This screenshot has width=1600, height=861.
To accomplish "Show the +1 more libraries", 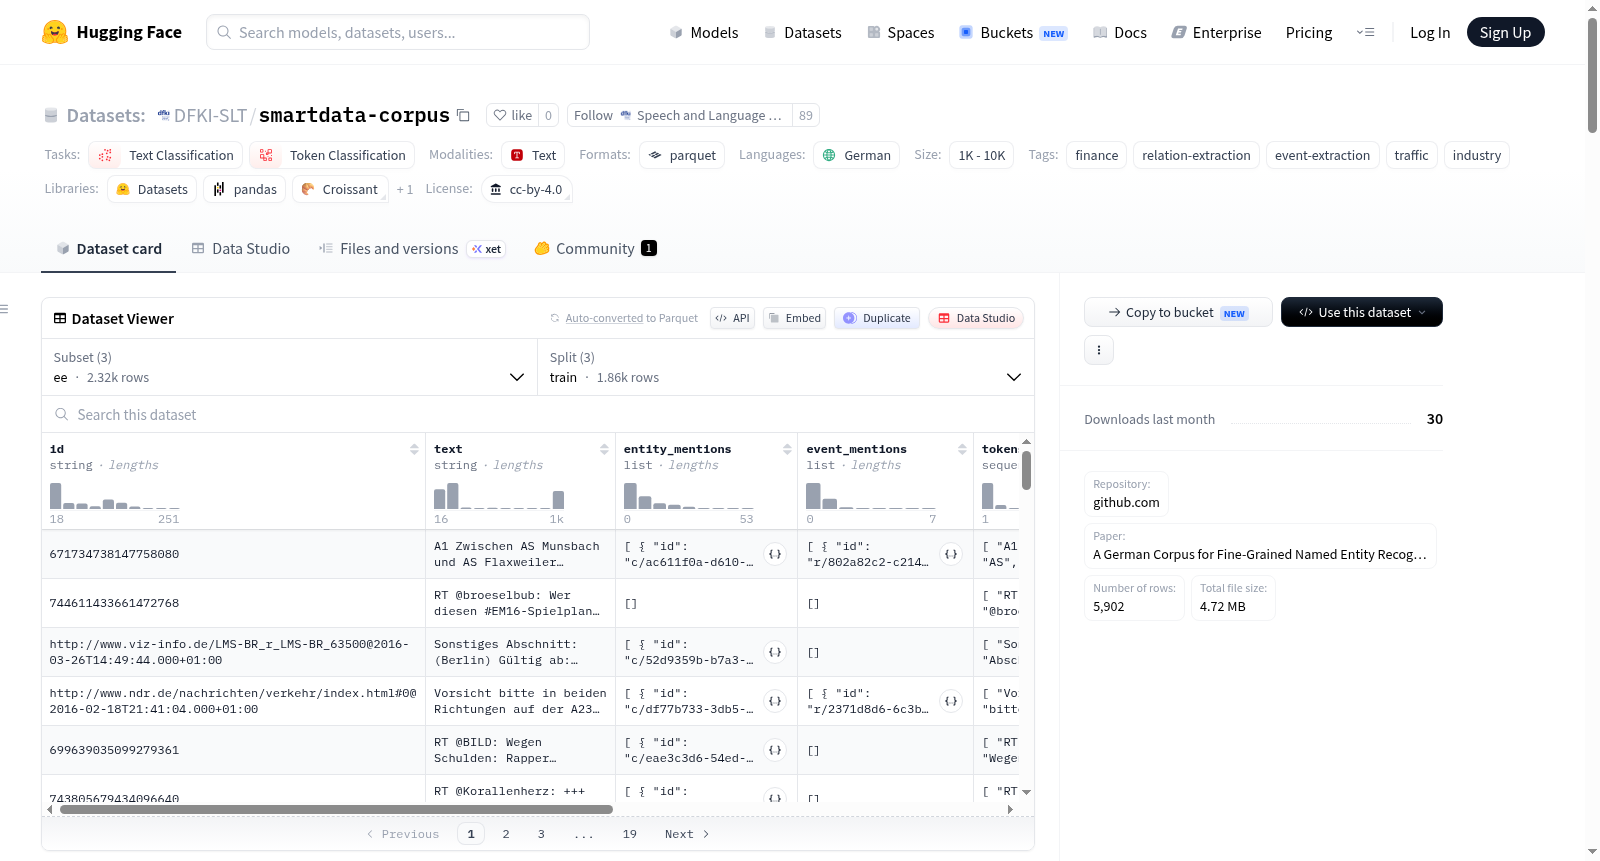I will click(404, 189).
